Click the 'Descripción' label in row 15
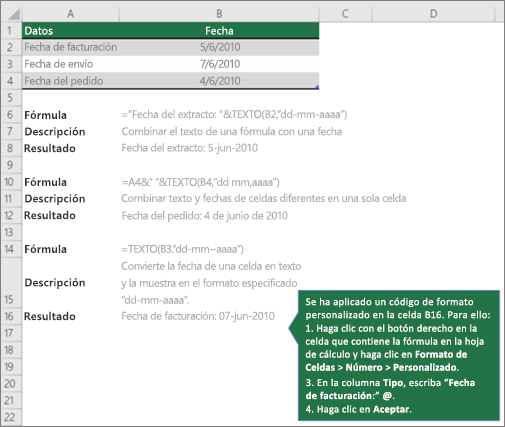This screenshot has height=427, width=505. (55, 283)
